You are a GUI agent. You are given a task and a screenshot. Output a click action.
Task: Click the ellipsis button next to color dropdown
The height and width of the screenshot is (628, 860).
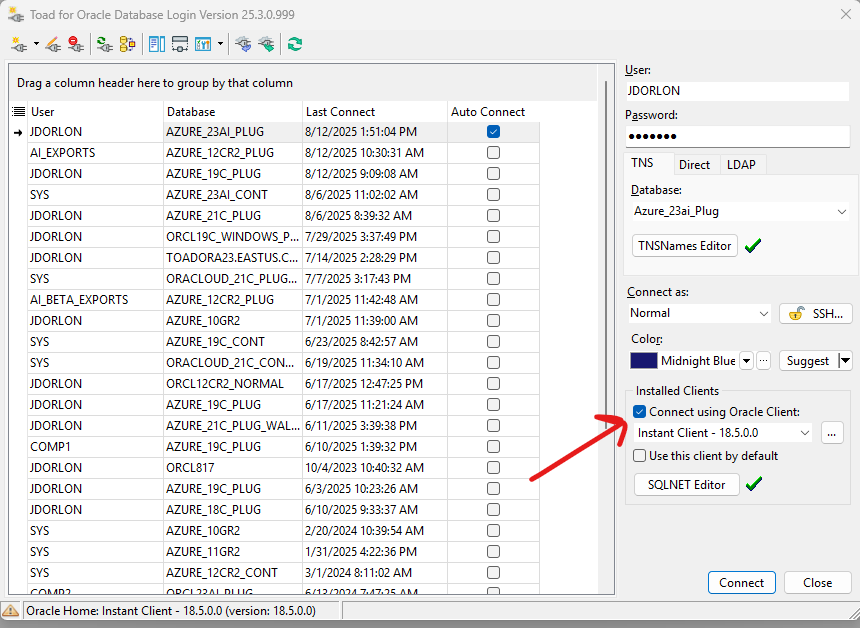[x=763, y=361]
